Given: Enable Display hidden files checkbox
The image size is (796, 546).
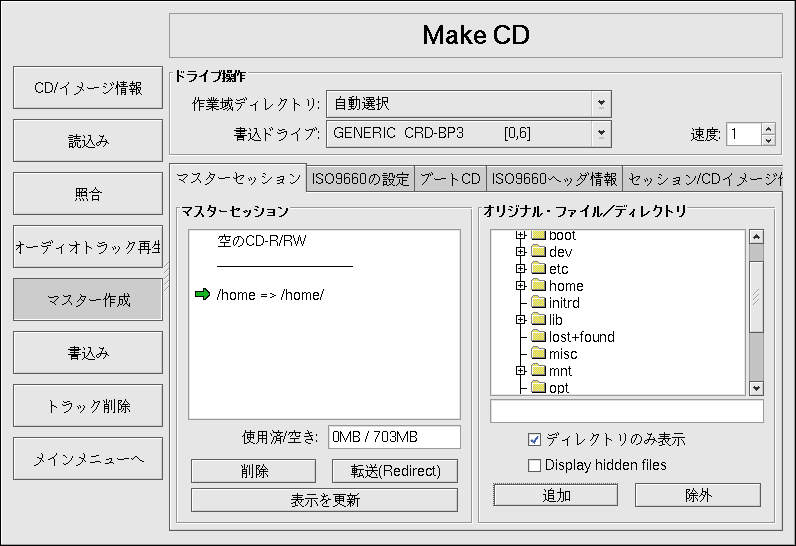Looking at the screenshot, I should (x=534, y=465).
